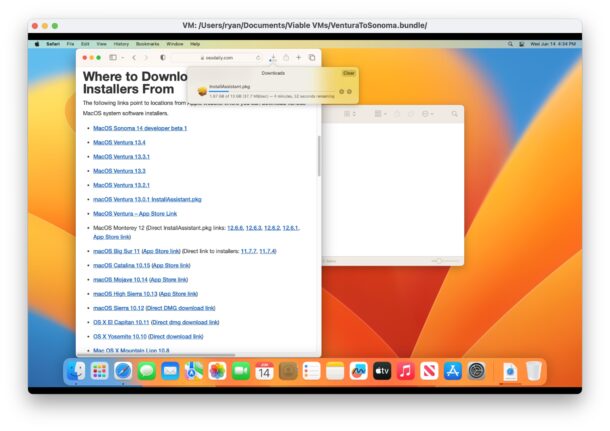Click macOS Ventura 13.0.1 InstallAssistant.pkg link
The image size is (610, 431).
coord(147,199)
